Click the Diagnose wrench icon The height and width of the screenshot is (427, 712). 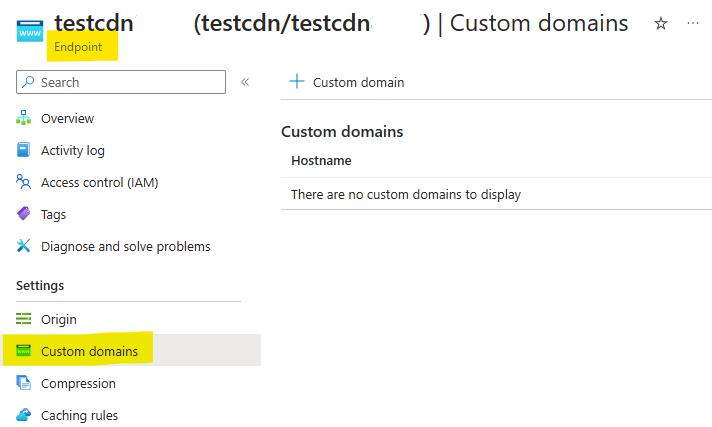[x=24, y=246]
